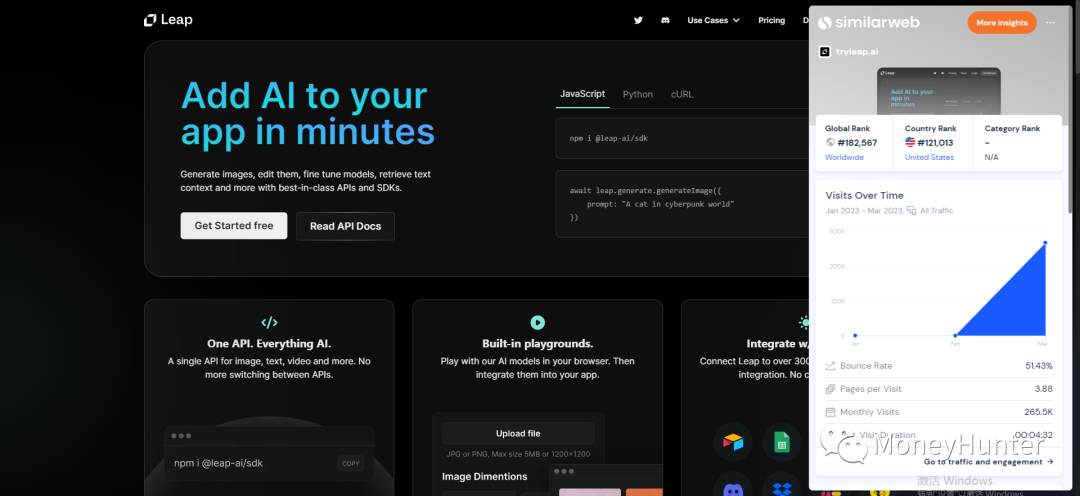Open the Leap Twitter icon link
Image resolution: width=1080 pixels, height=496 pixels.
(x=638, y=21)
